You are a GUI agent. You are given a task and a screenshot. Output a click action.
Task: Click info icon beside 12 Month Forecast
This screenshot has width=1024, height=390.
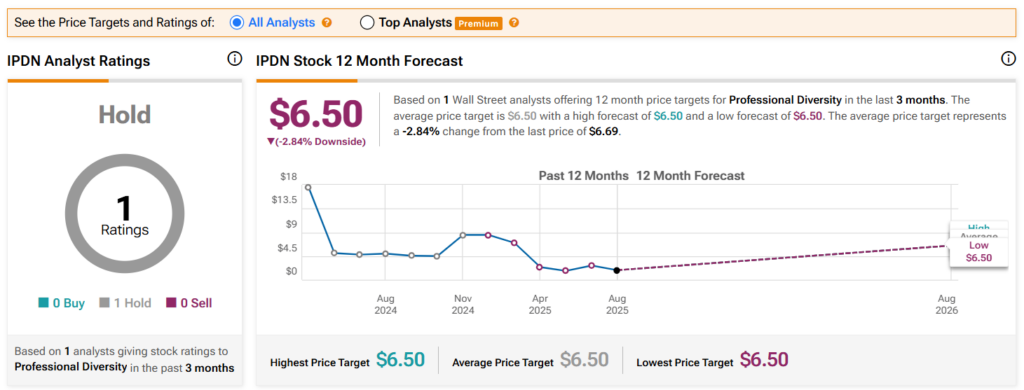[x=1008, y=59]
